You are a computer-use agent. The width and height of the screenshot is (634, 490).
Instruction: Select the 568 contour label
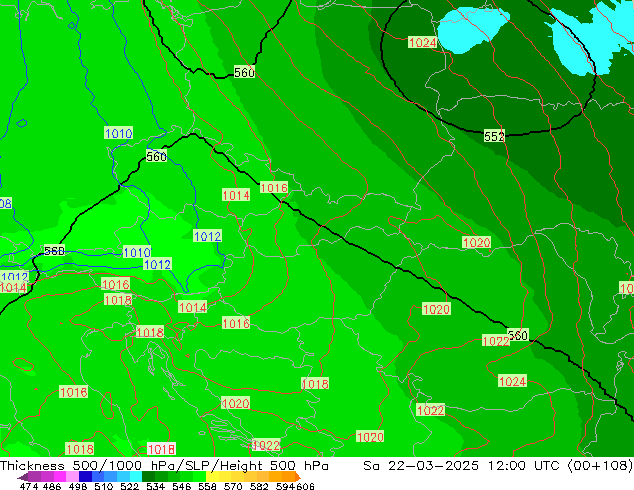tap(54, 251)
